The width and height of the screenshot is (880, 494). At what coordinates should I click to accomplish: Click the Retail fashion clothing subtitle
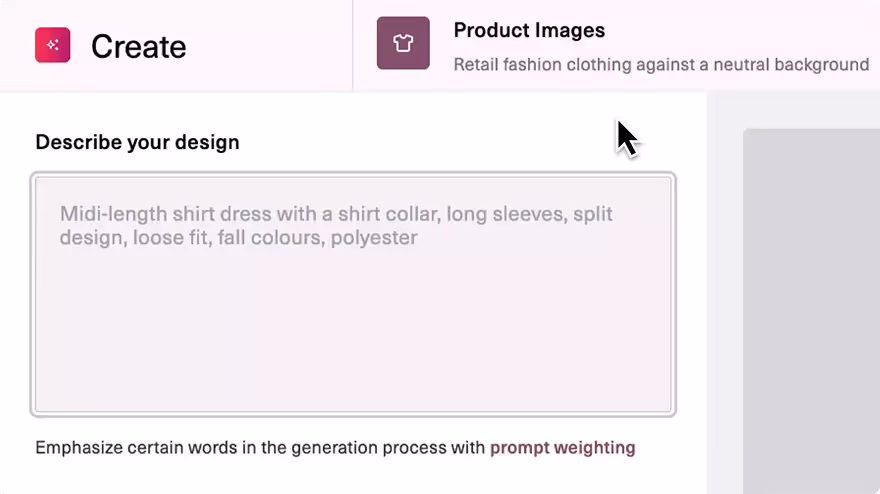point(661,65)
